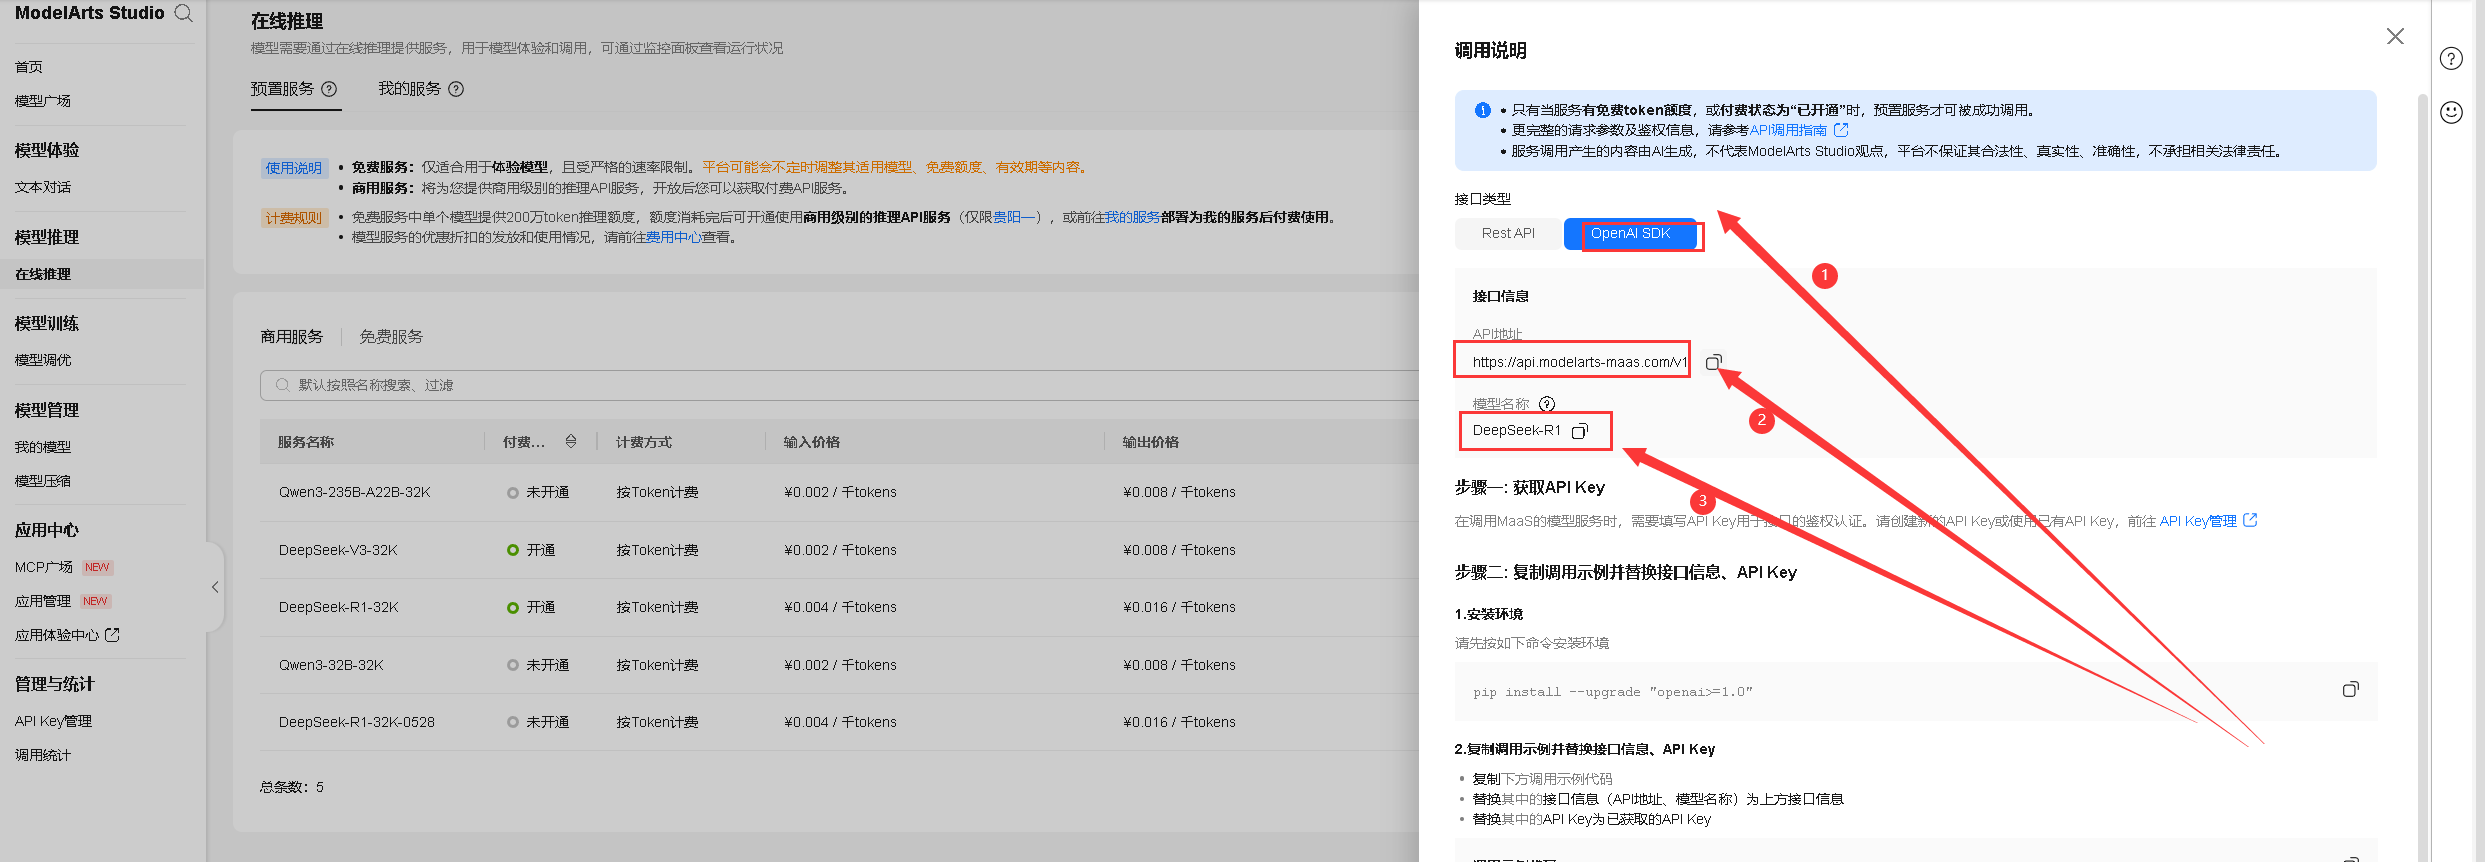Click the Qwen3-32B-32K service name

pos(331,665)
